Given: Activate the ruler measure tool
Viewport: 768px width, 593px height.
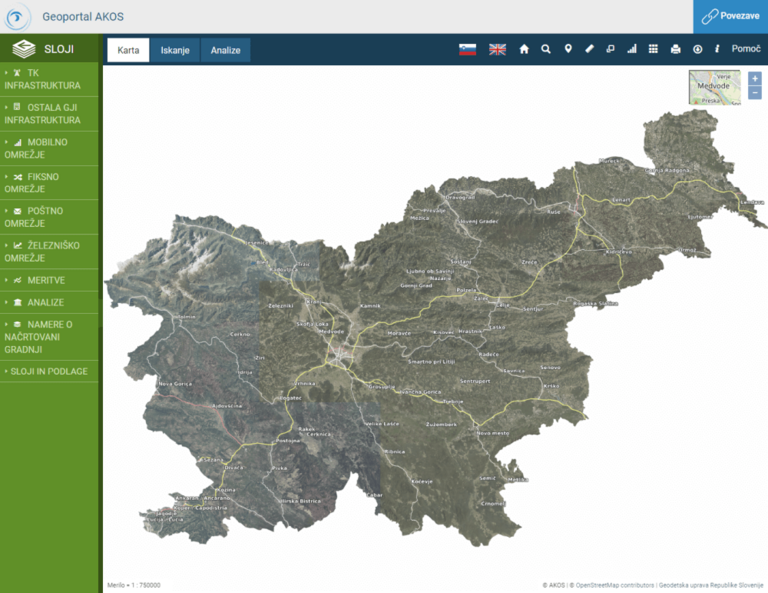Looking at the screenshot, I should pos(589,49).
